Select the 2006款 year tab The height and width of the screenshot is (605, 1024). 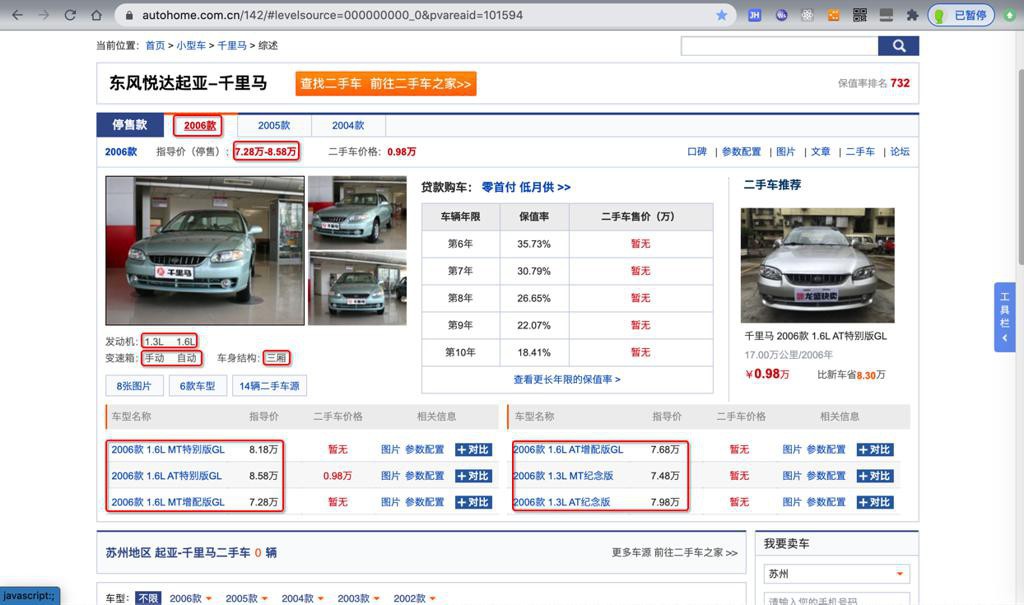199,125
